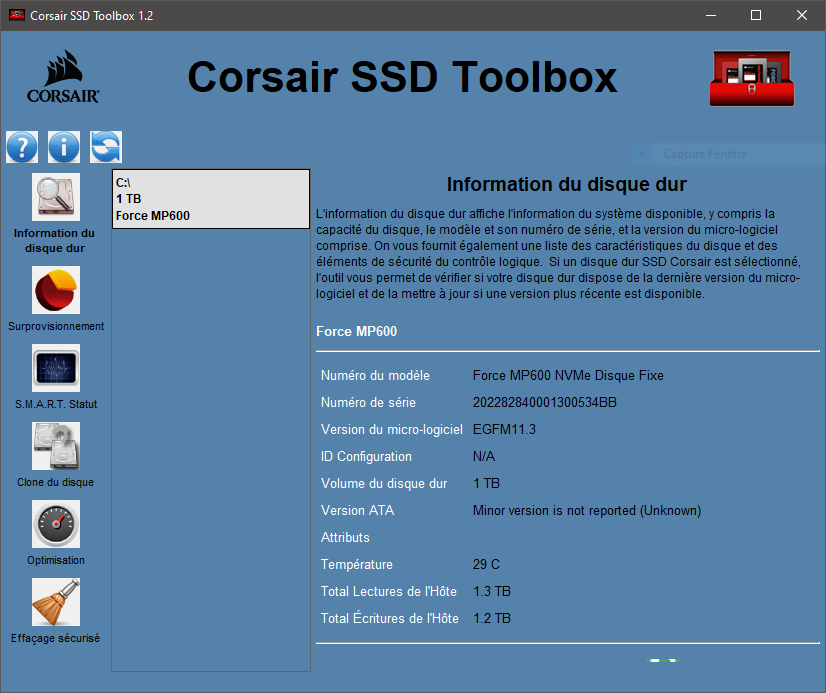Click the Clone du disque label
826x693 pixels.
(55, 482)
